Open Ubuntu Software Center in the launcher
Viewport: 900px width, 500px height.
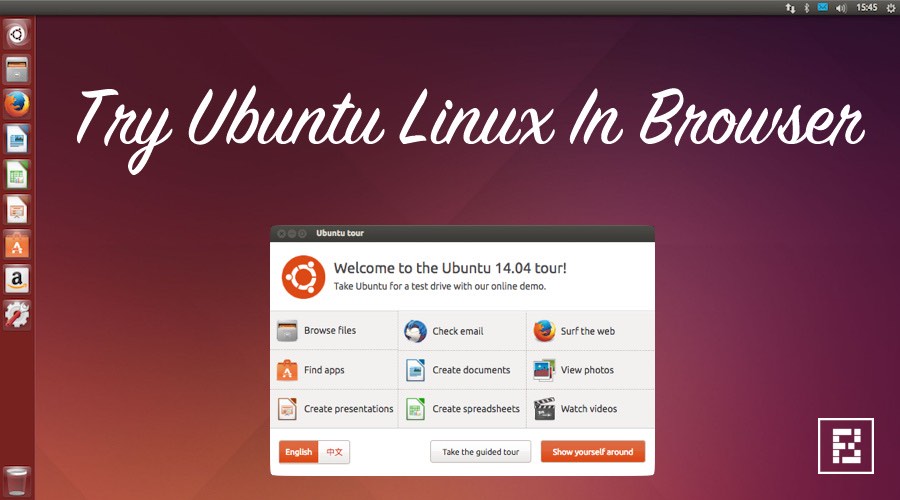[17, 245]
